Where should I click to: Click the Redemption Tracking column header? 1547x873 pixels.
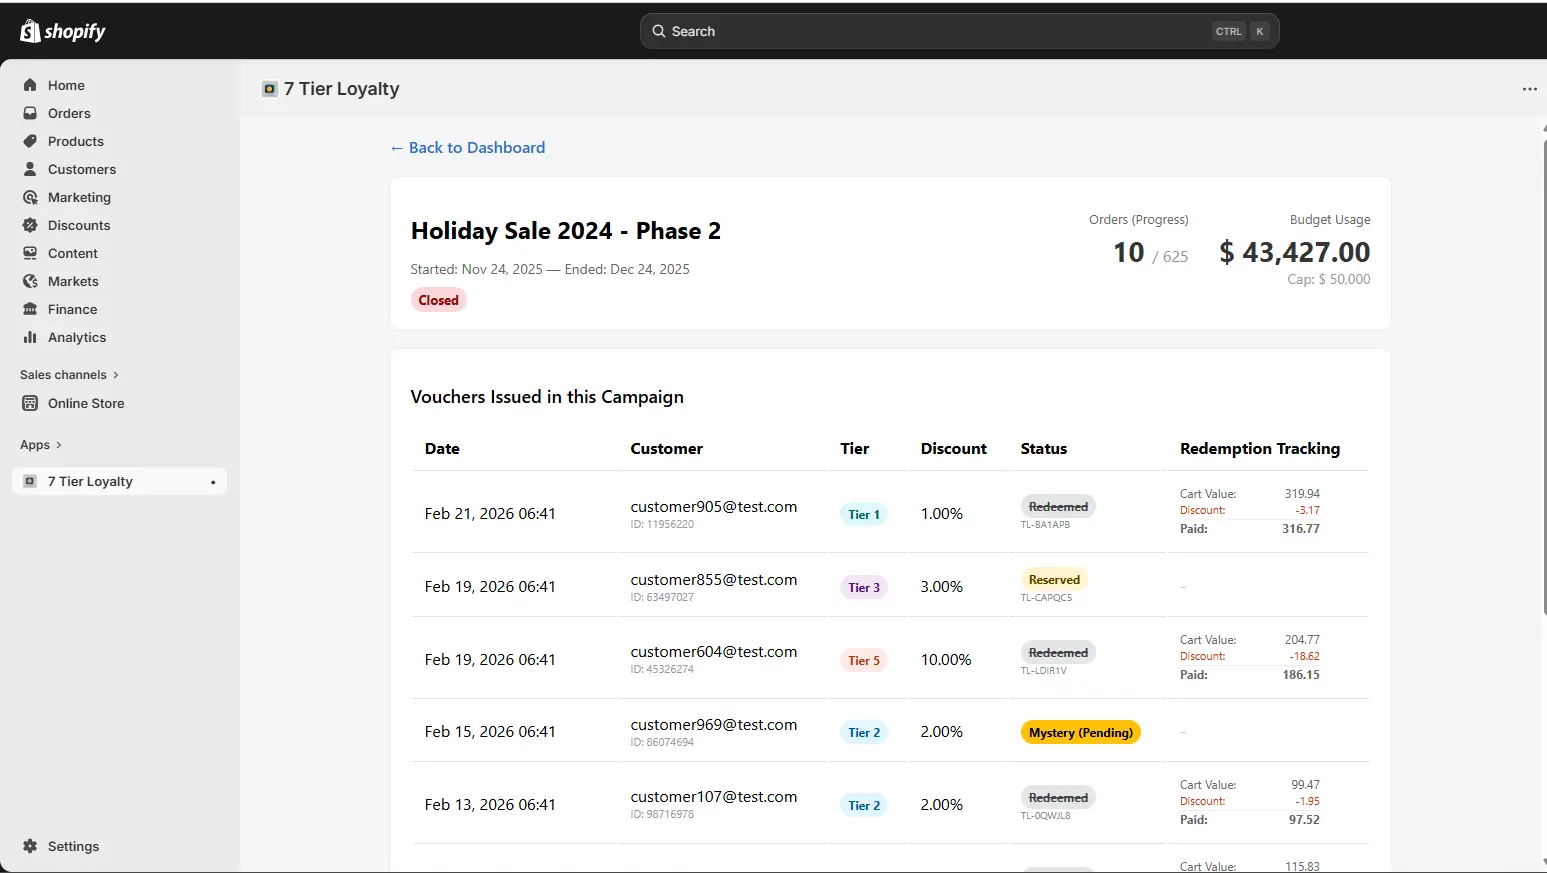point(1260,449)
